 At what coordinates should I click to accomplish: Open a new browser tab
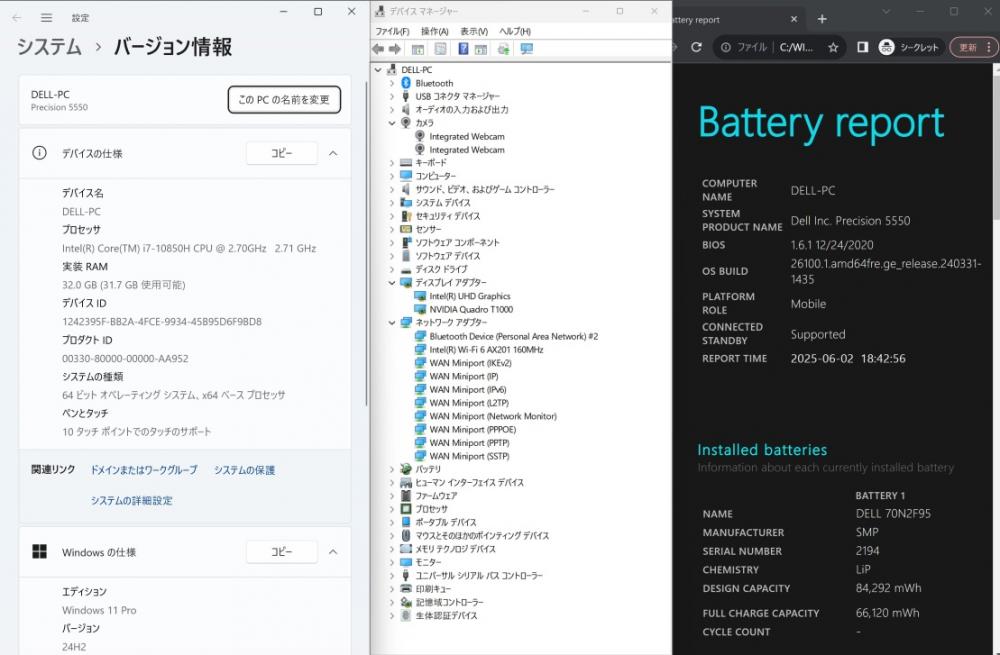point(822,19)
